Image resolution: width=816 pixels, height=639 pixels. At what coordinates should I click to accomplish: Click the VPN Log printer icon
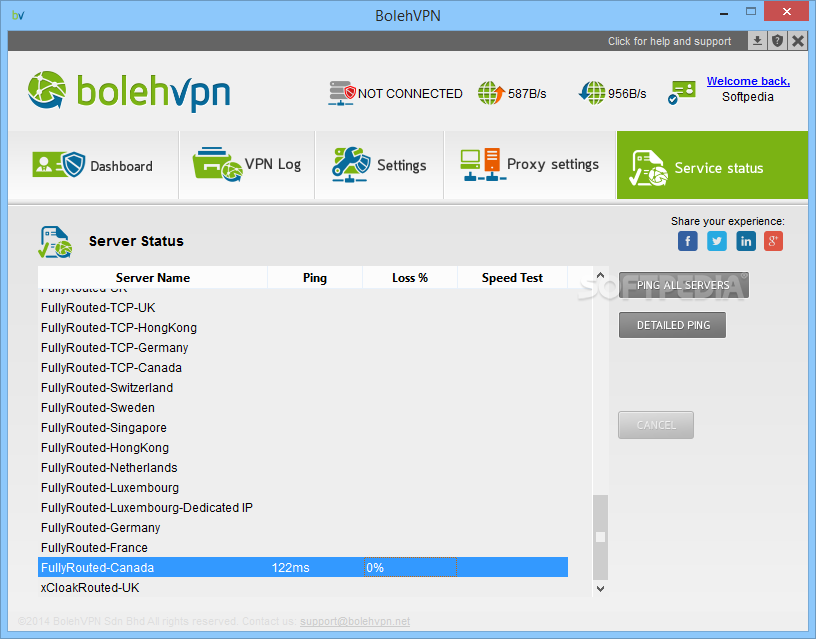[x=217, y=164]
